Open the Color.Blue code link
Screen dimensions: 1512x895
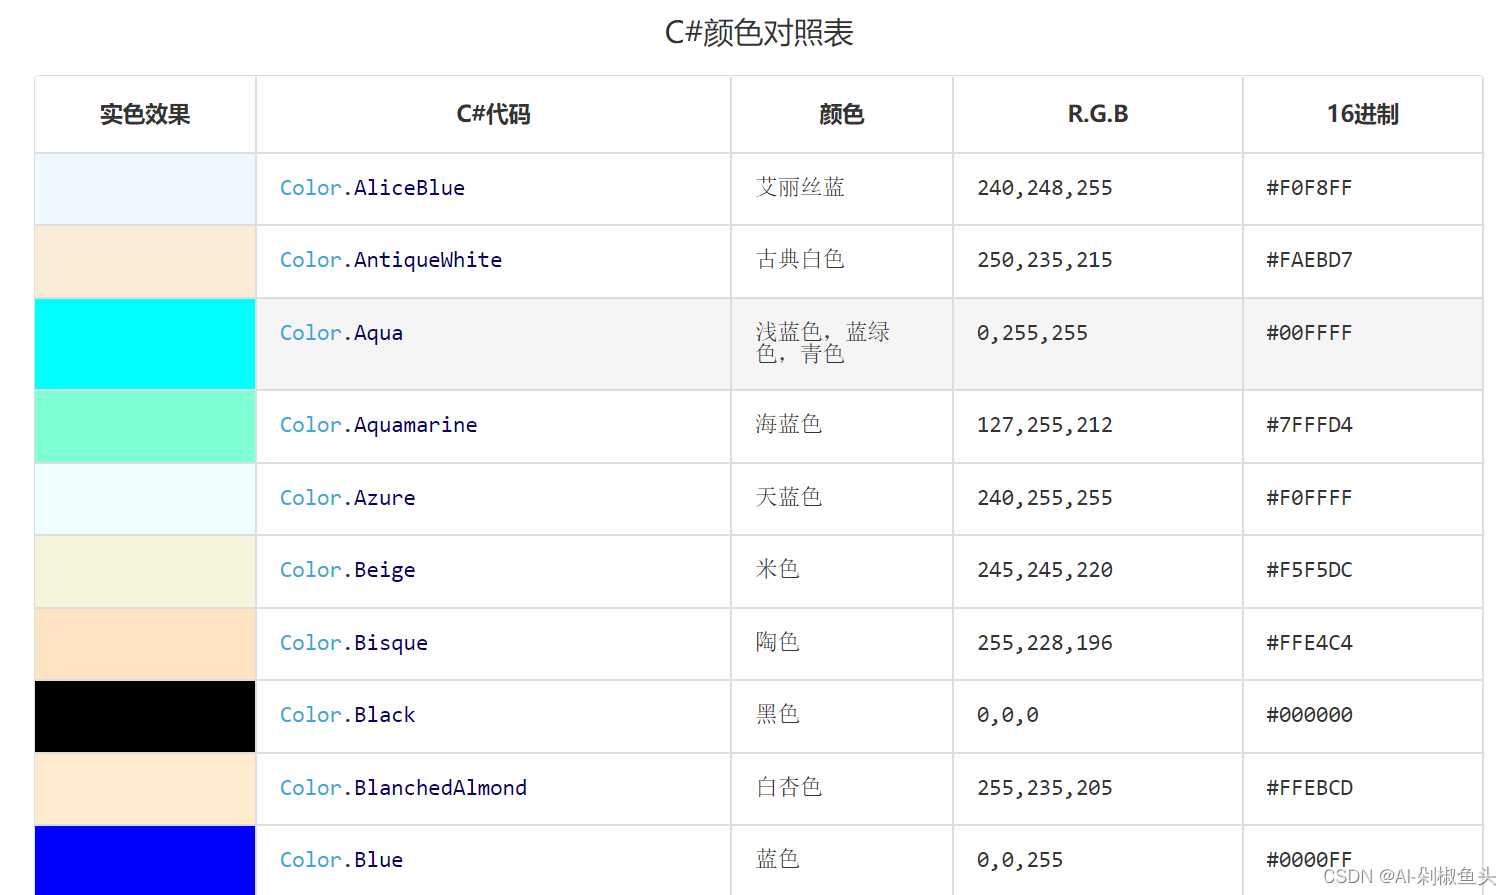pyautogui.click(x=341, y=859)
